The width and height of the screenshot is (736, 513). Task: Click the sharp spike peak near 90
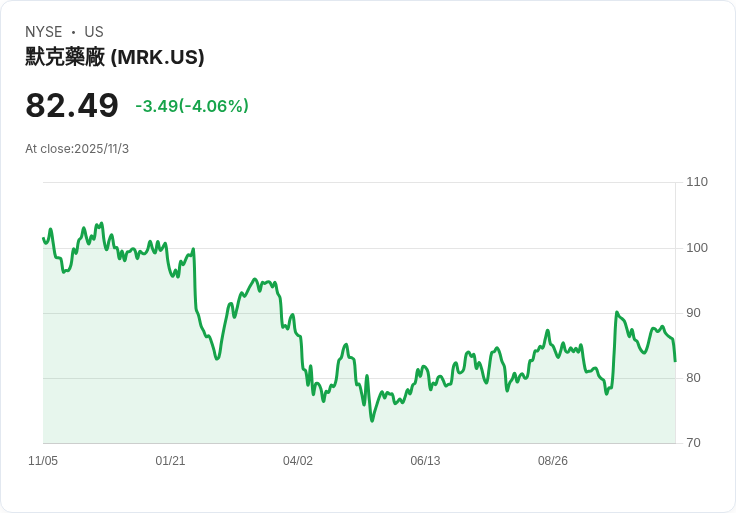[x=617, y=312]
